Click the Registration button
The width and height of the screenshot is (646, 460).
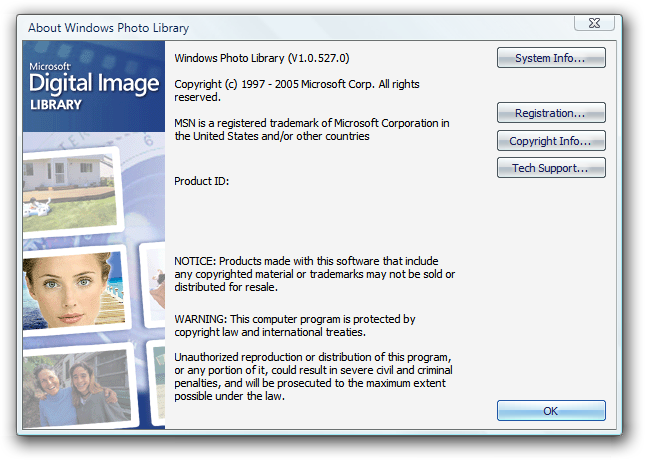pos(551,113)
